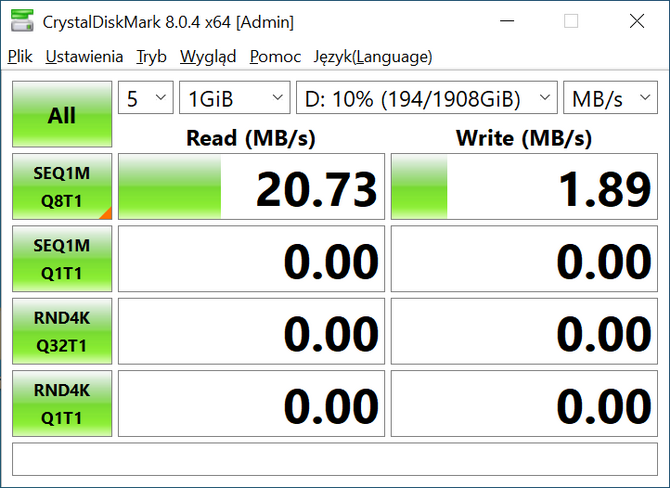Start the RND4K Q1T1 test

(62, 403)
